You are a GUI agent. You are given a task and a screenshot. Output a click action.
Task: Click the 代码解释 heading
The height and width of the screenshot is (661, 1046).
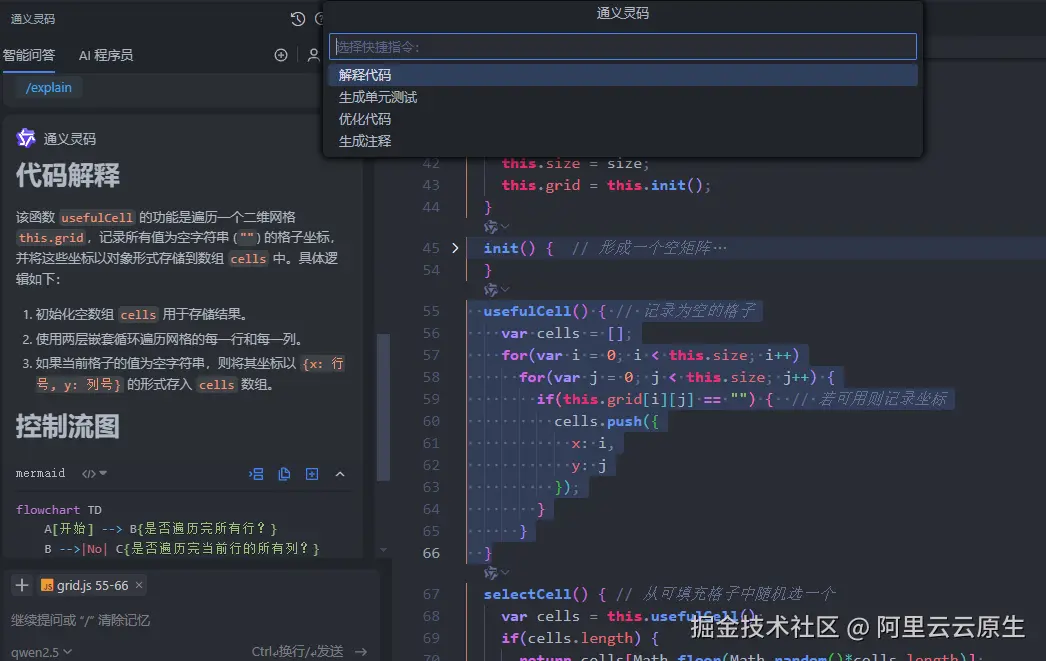tap(67, 175)
